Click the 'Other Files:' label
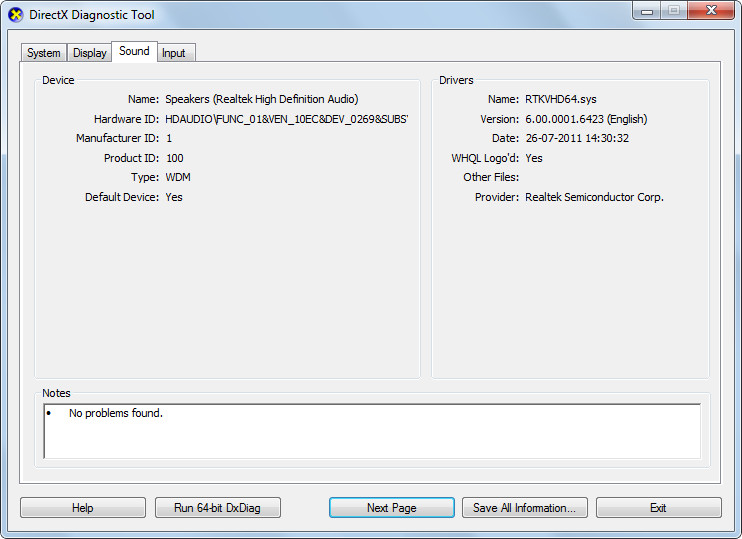This screenshot has width=742, height=539. 491,177
